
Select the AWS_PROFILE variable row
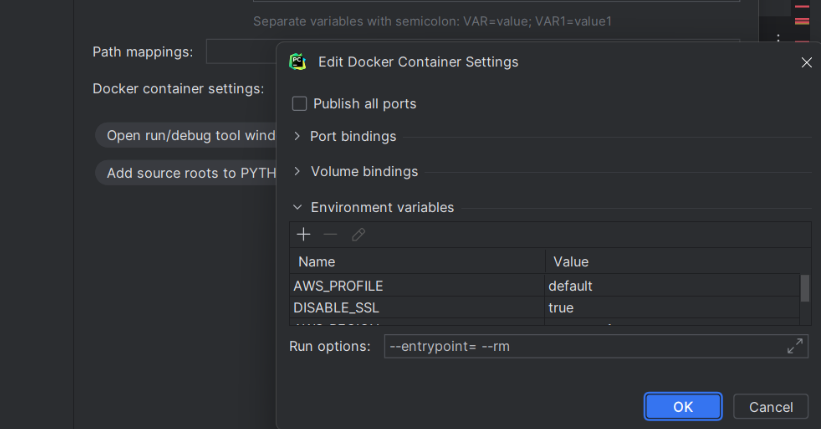(545, 286)
